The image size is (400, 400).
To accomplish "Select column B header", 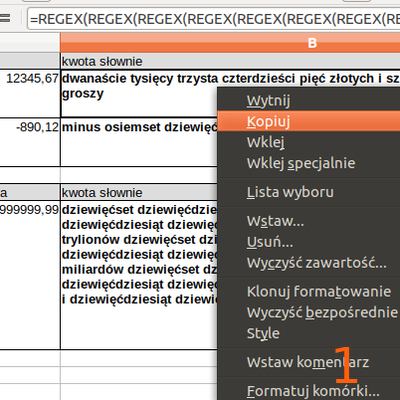I will pyautogui.click(x=230, y=43).
